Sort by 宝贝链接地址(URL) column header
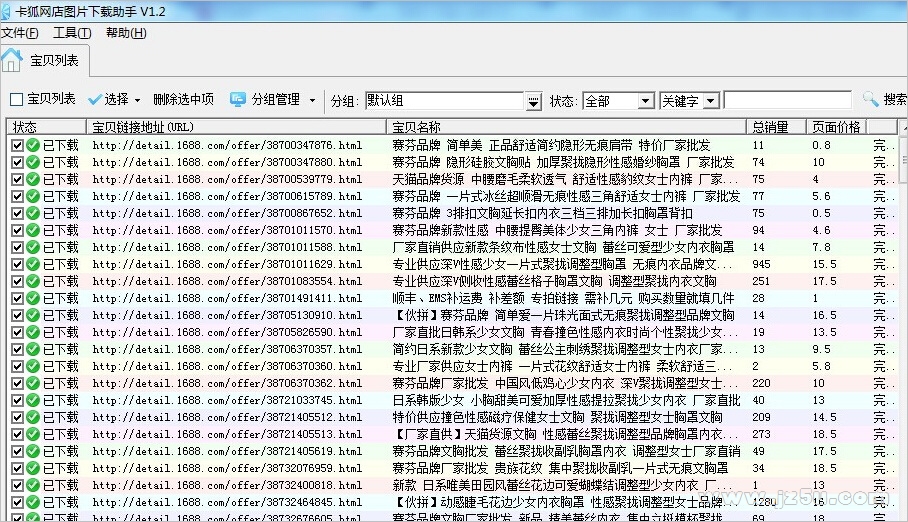Viewport: 908px width, 522px height. pos(236,127)
